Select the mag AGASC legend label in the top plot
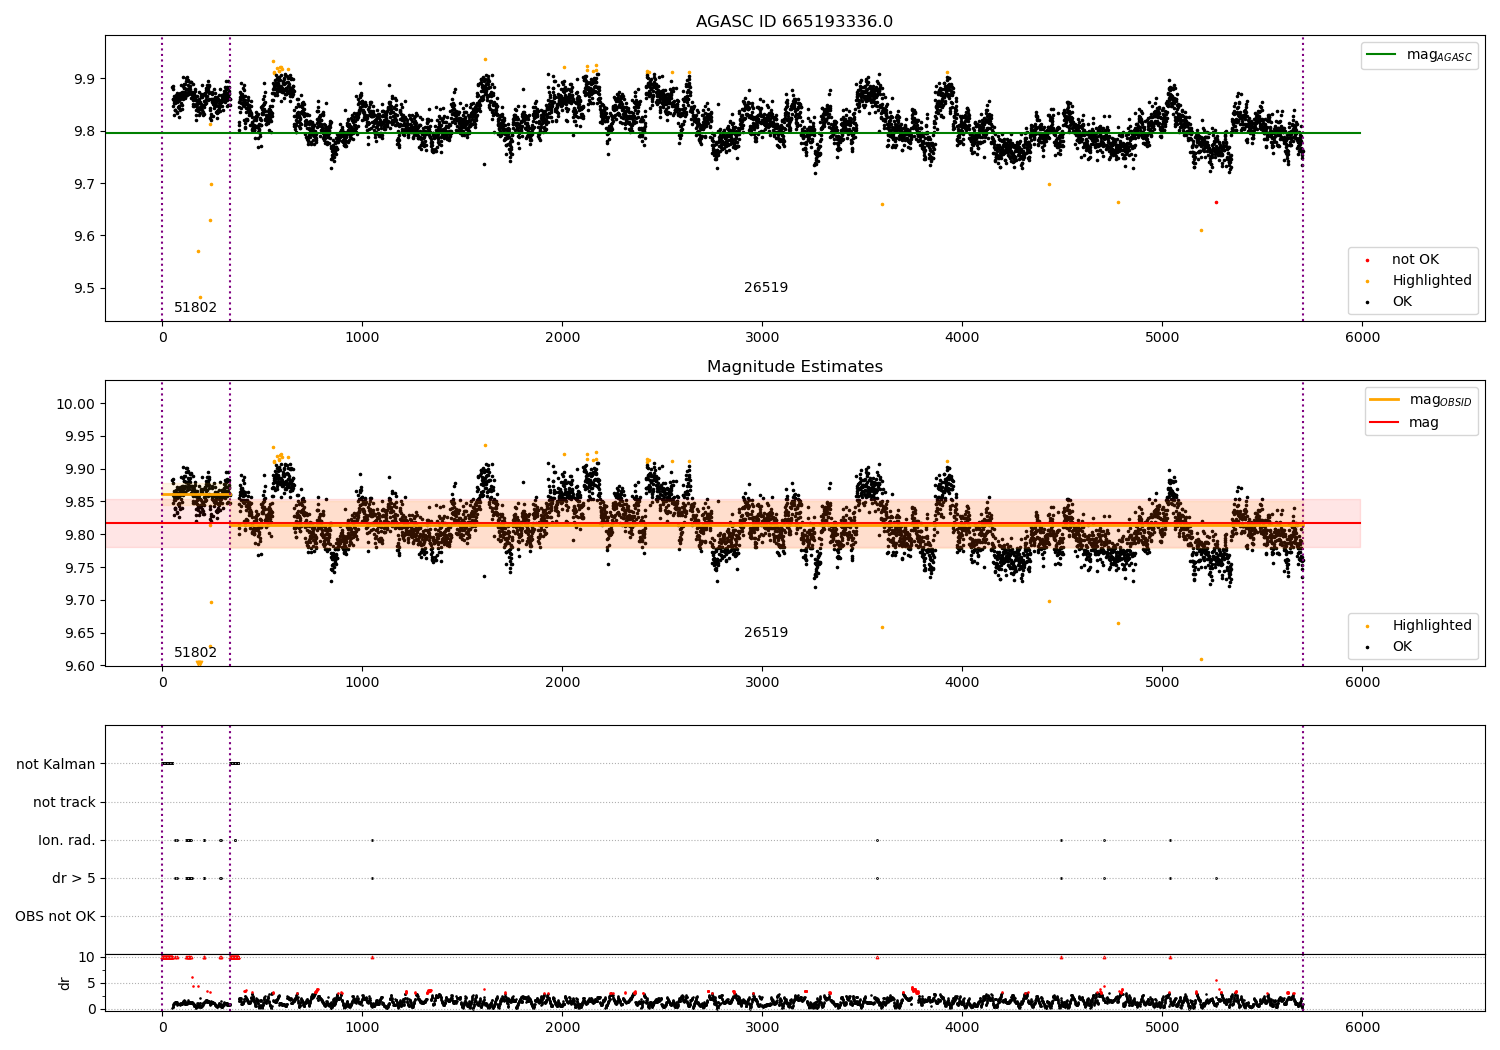1500x1050 pixels. (x=1439, y=55)
